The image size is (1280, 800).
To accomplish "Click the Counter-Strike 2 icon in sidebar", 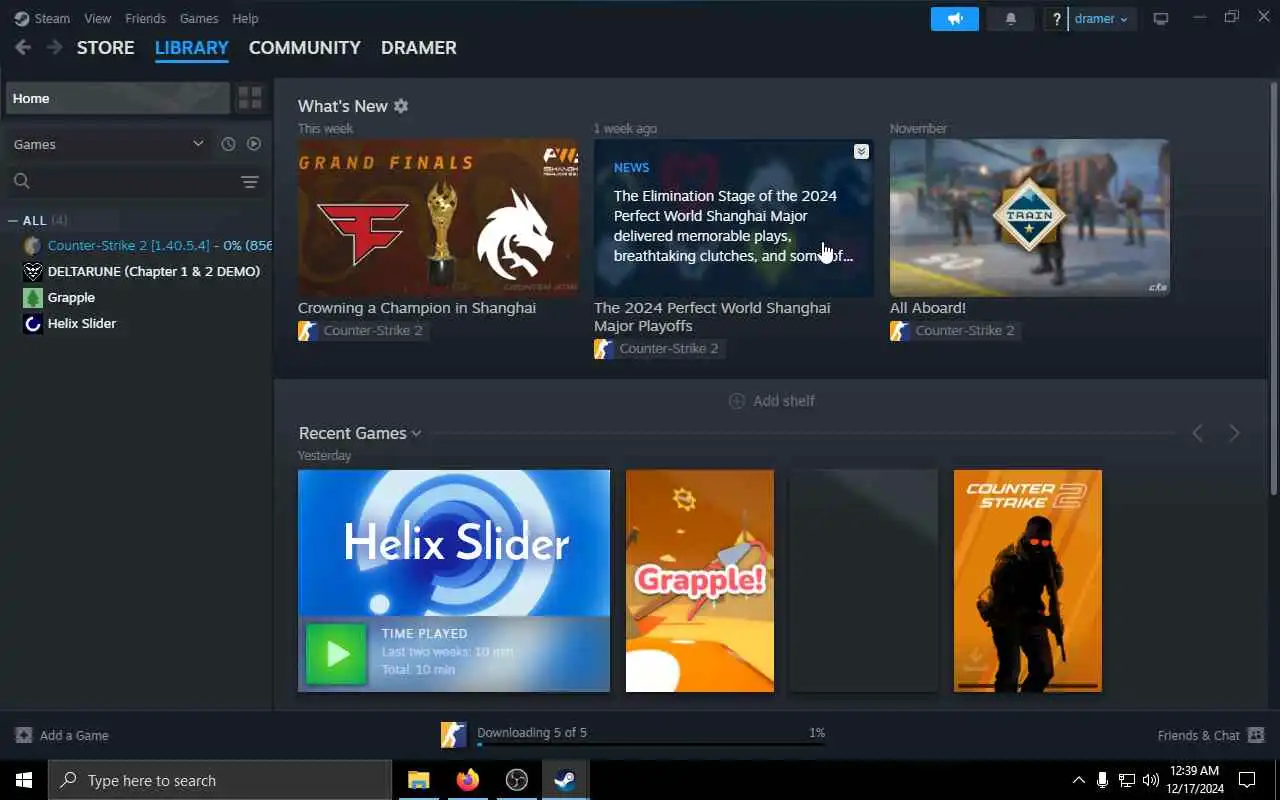I will coord(32,245).
